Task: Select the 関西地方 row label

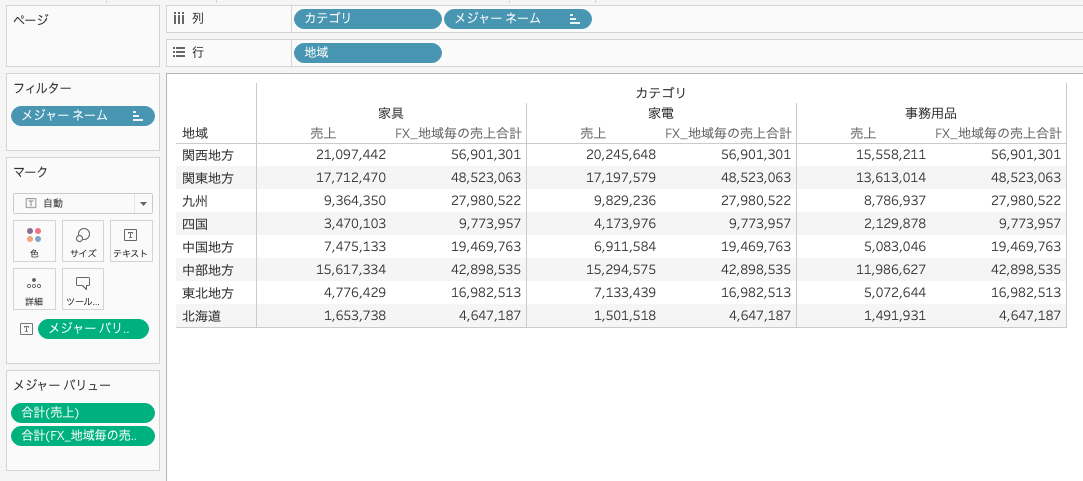Action: [207, 155]
